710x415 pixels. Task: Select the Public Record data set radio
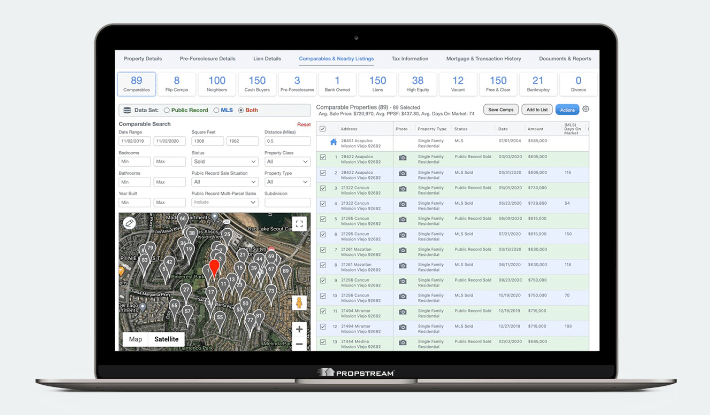click(168, 109)
